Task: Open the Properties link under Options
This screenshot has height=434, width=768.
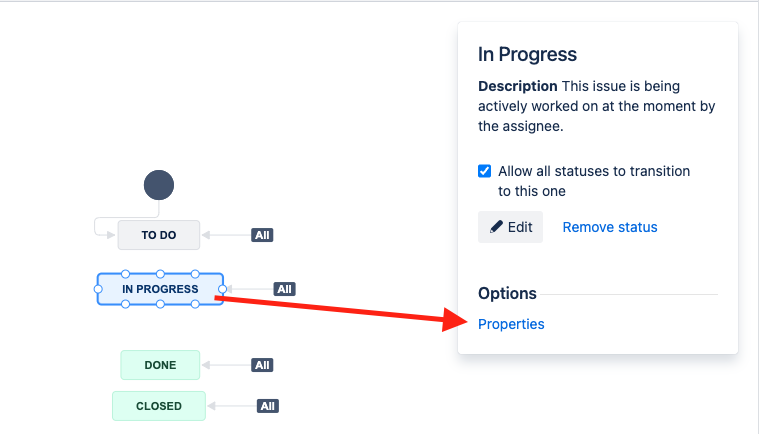Action: [x=511, y=324]
